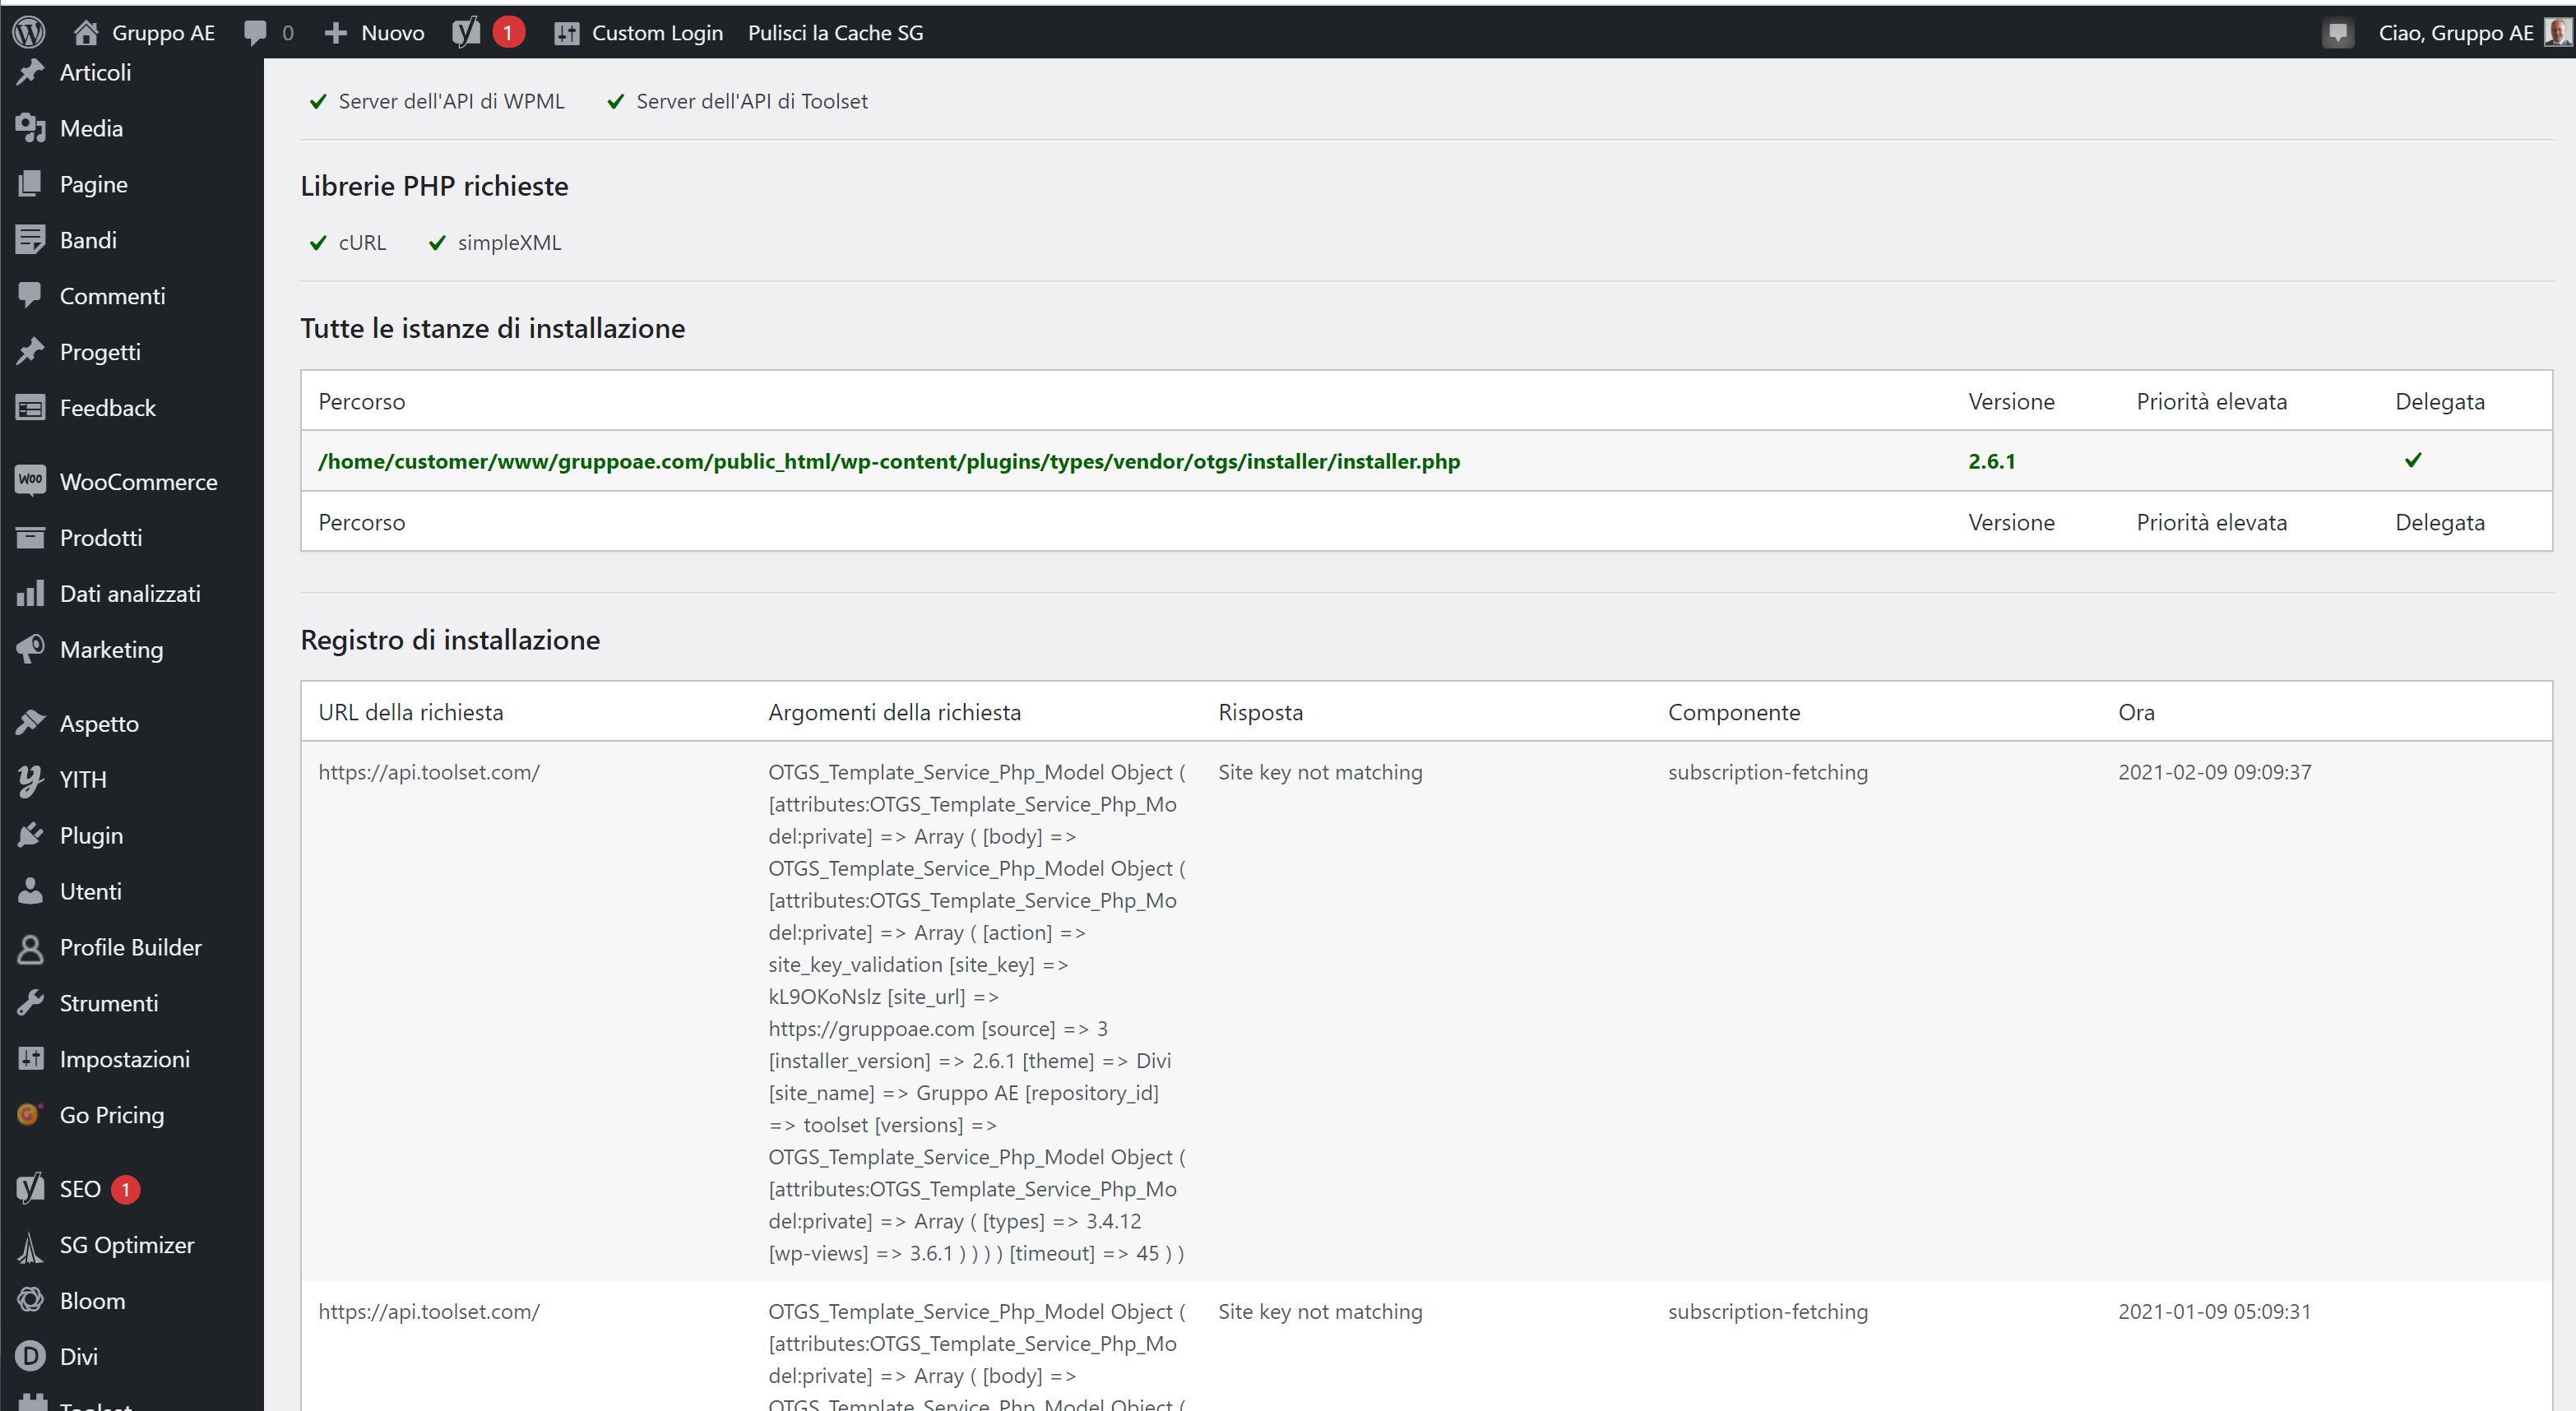Click the Nuovo plus icon
Screen dimensions: 2576x1411
(x=336, y=33)
